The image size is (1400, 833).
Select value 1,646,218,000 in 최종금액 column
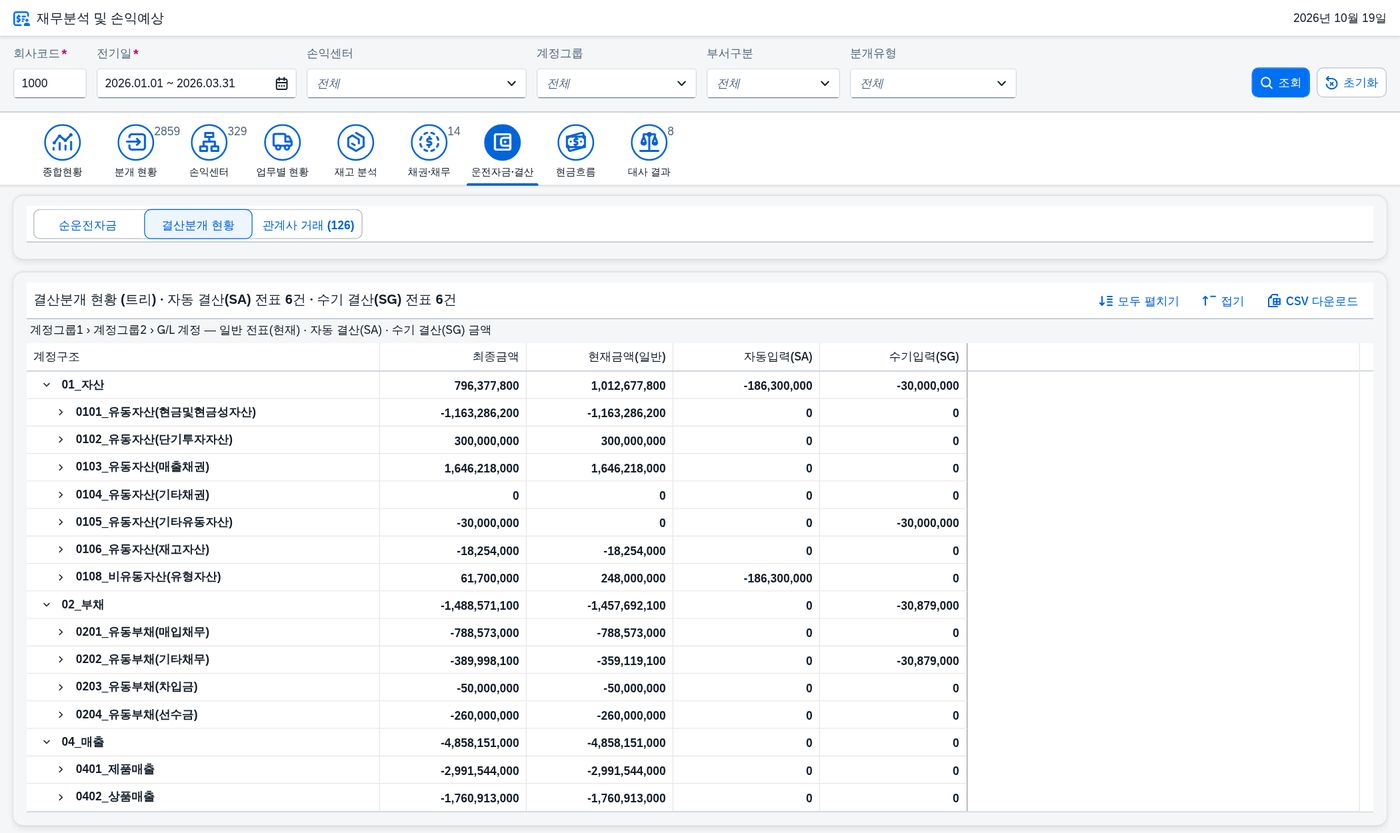480,468
